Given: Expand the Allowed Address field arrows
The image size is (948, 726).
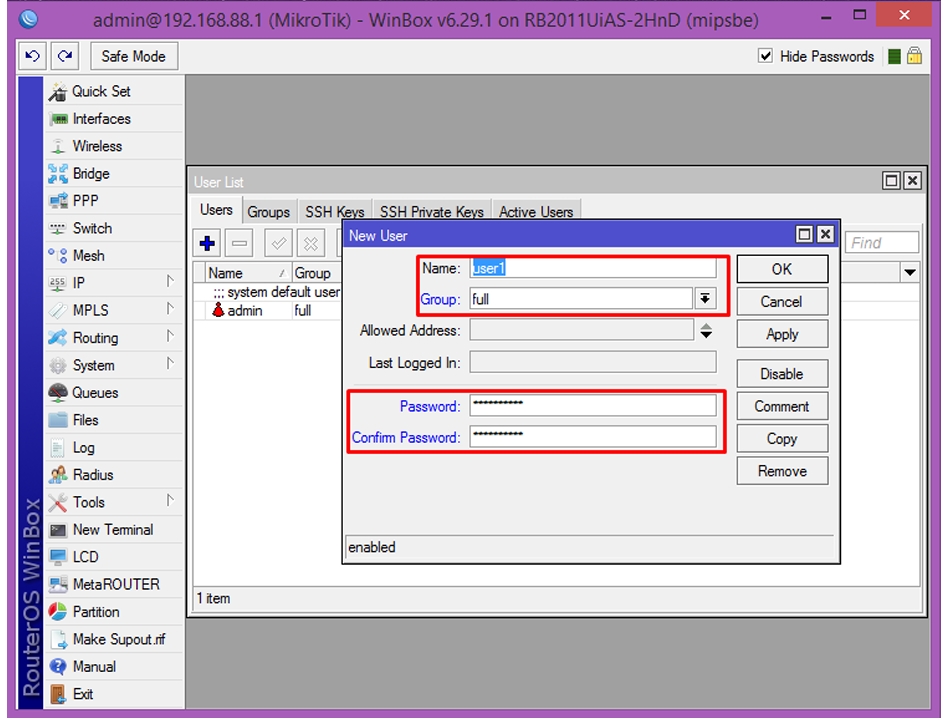Looking at the screenshot, I should (706, 331).
